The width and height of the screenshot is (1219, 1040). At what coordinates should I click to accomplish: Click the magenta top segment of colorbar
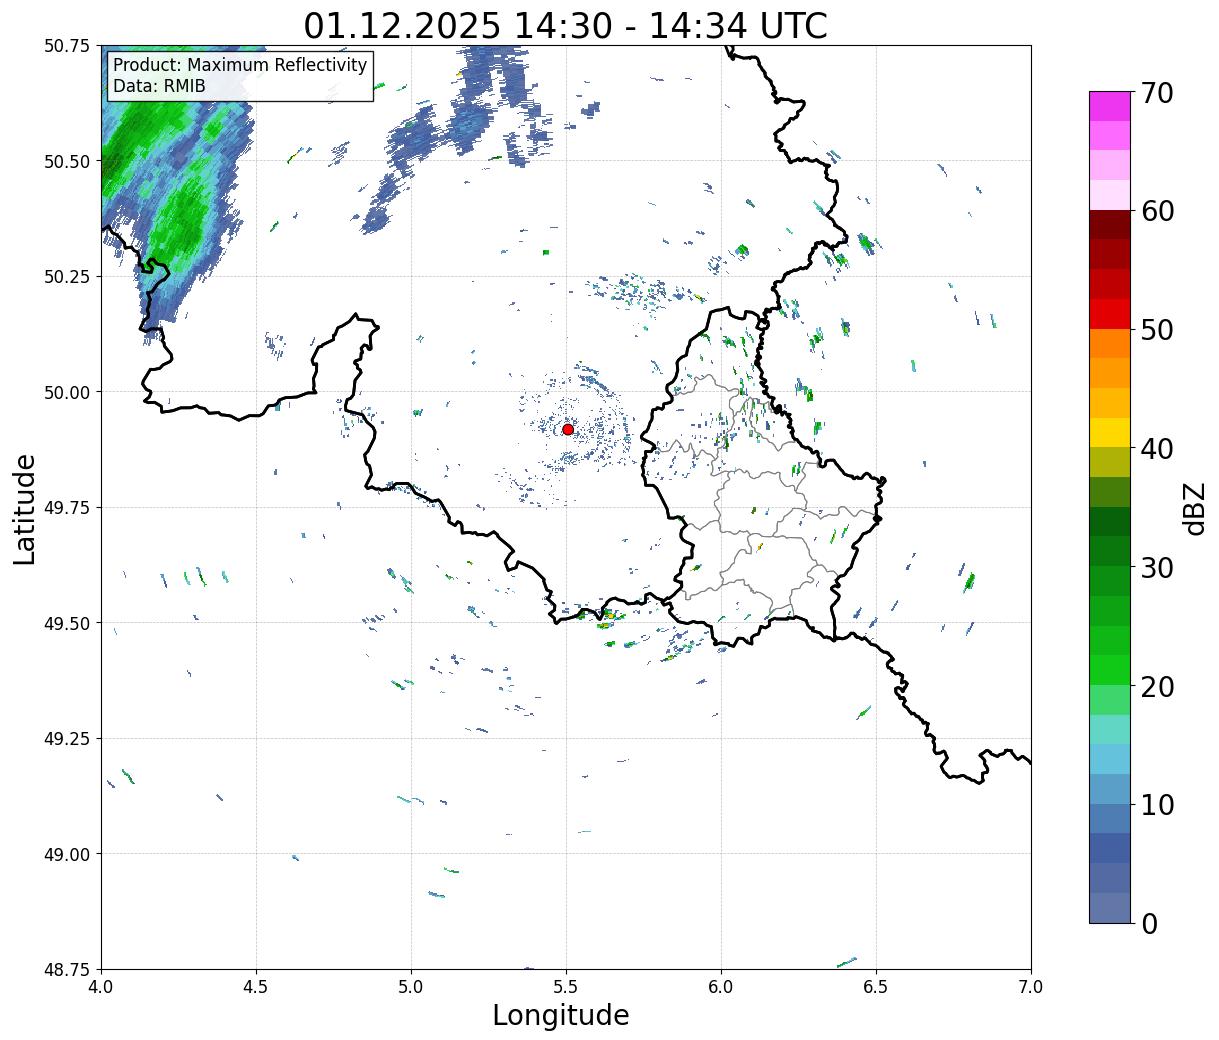(x=1110, y=106)
